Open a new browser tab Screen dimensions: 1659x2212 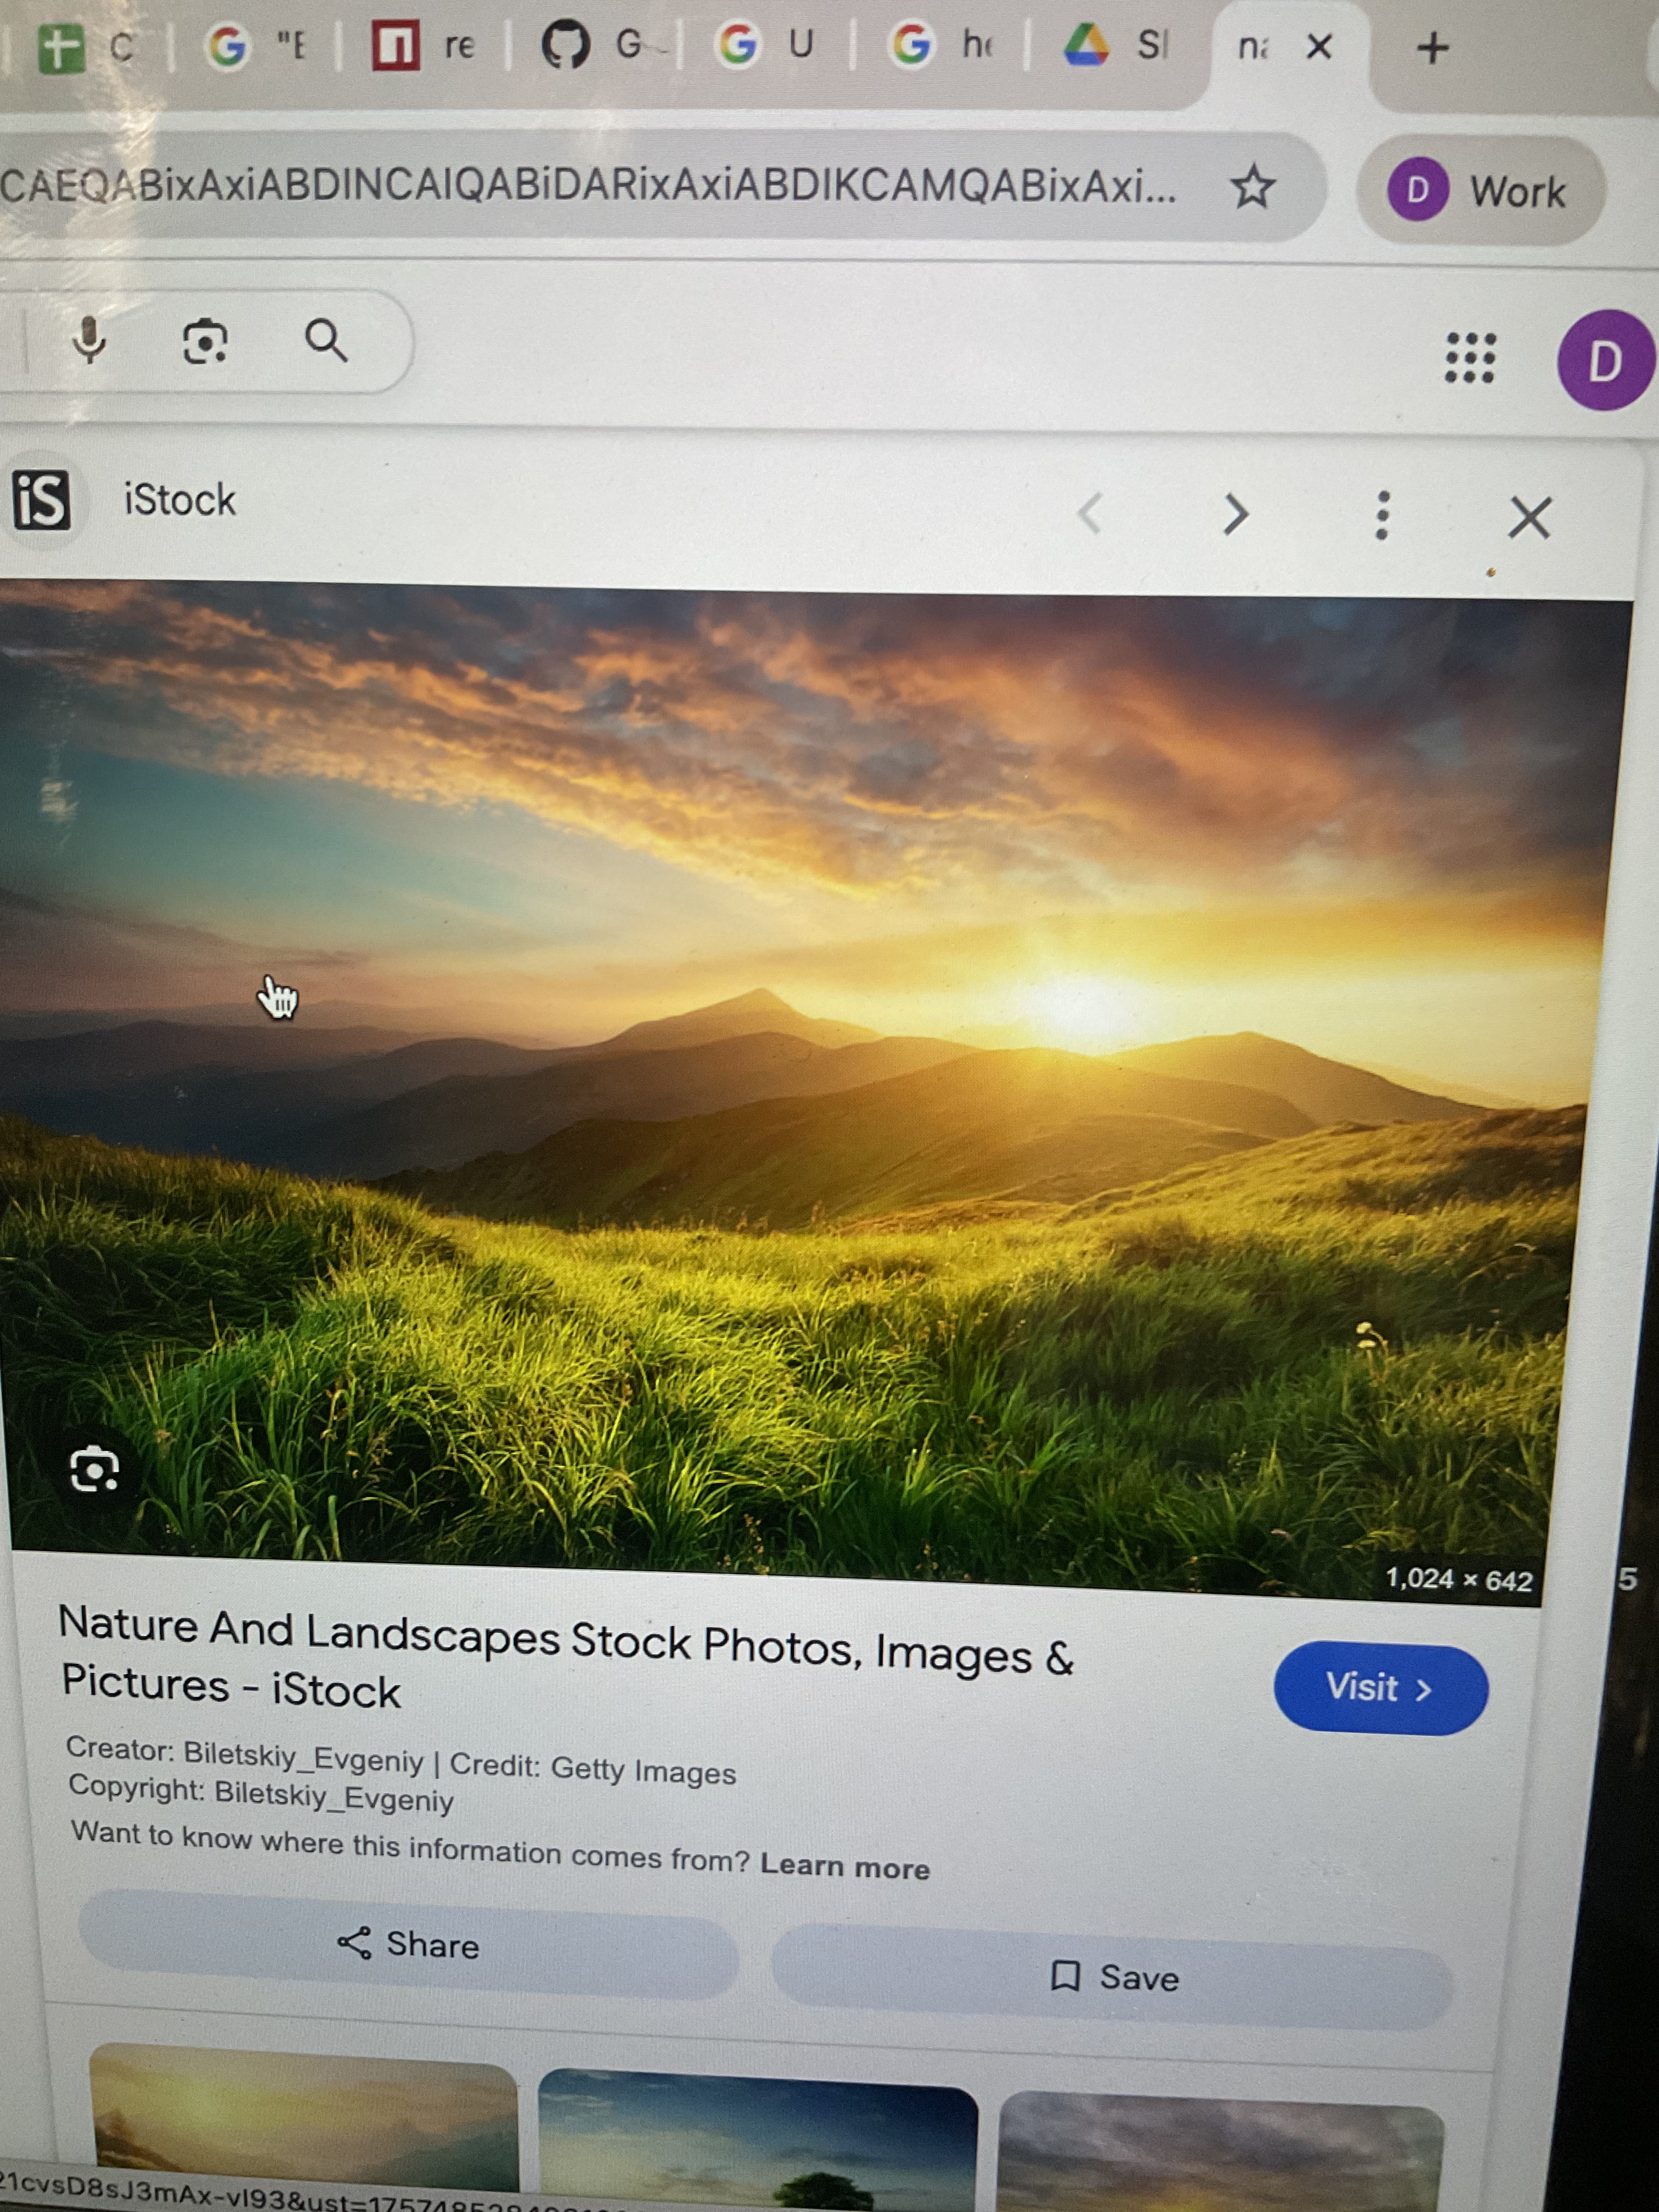pyautogui.click(x=1433, y=47)
